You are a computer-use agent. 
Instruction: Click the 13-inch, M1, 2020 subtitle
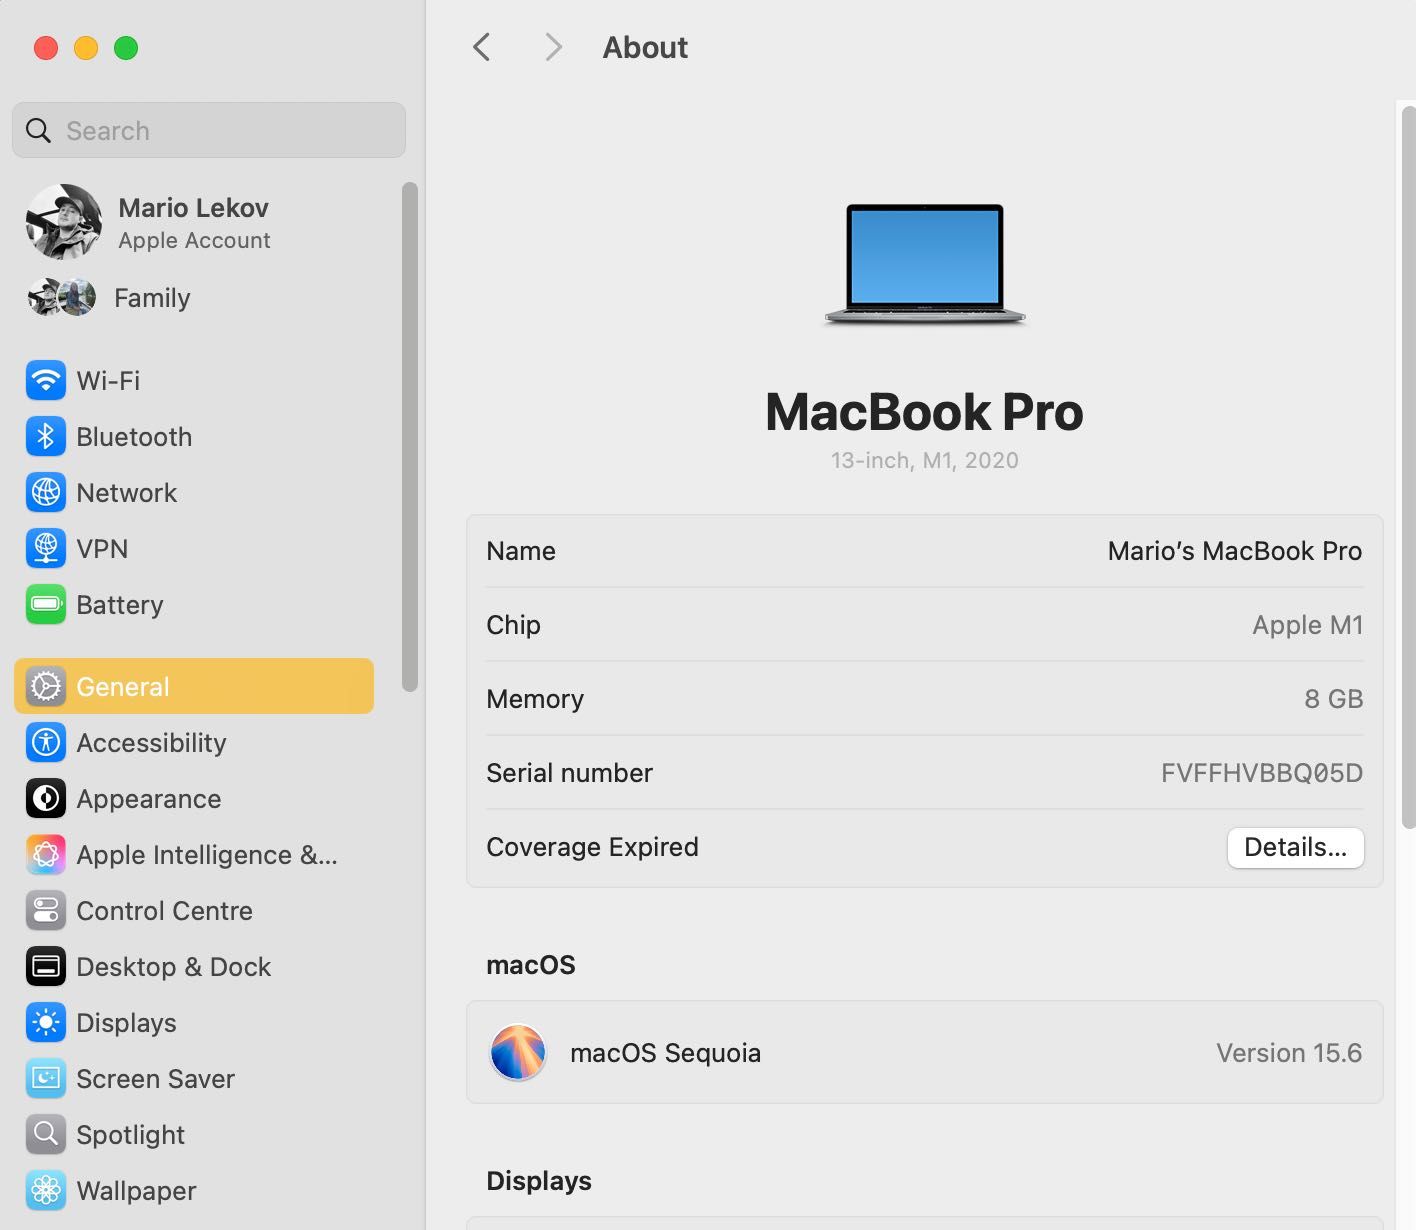click(925, 461)
